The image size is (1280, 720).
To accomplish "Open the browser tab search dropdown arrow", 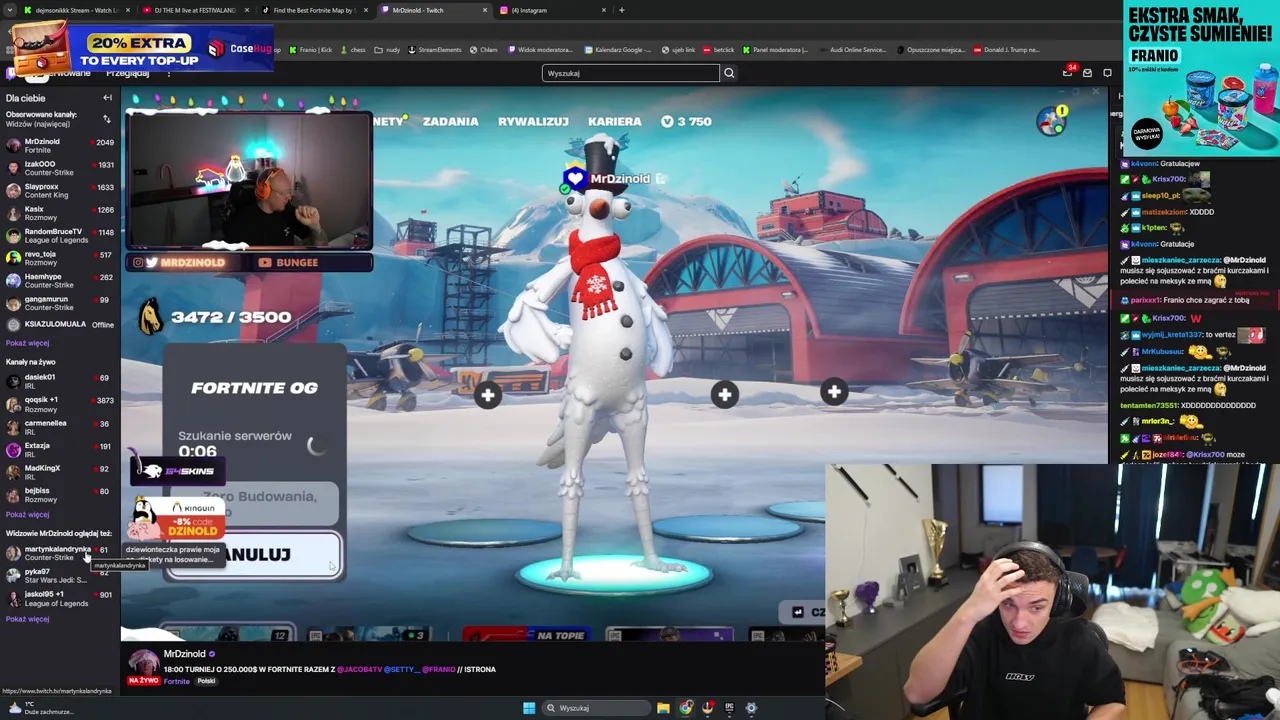I will pyautogui.click(x=10, y=10).
